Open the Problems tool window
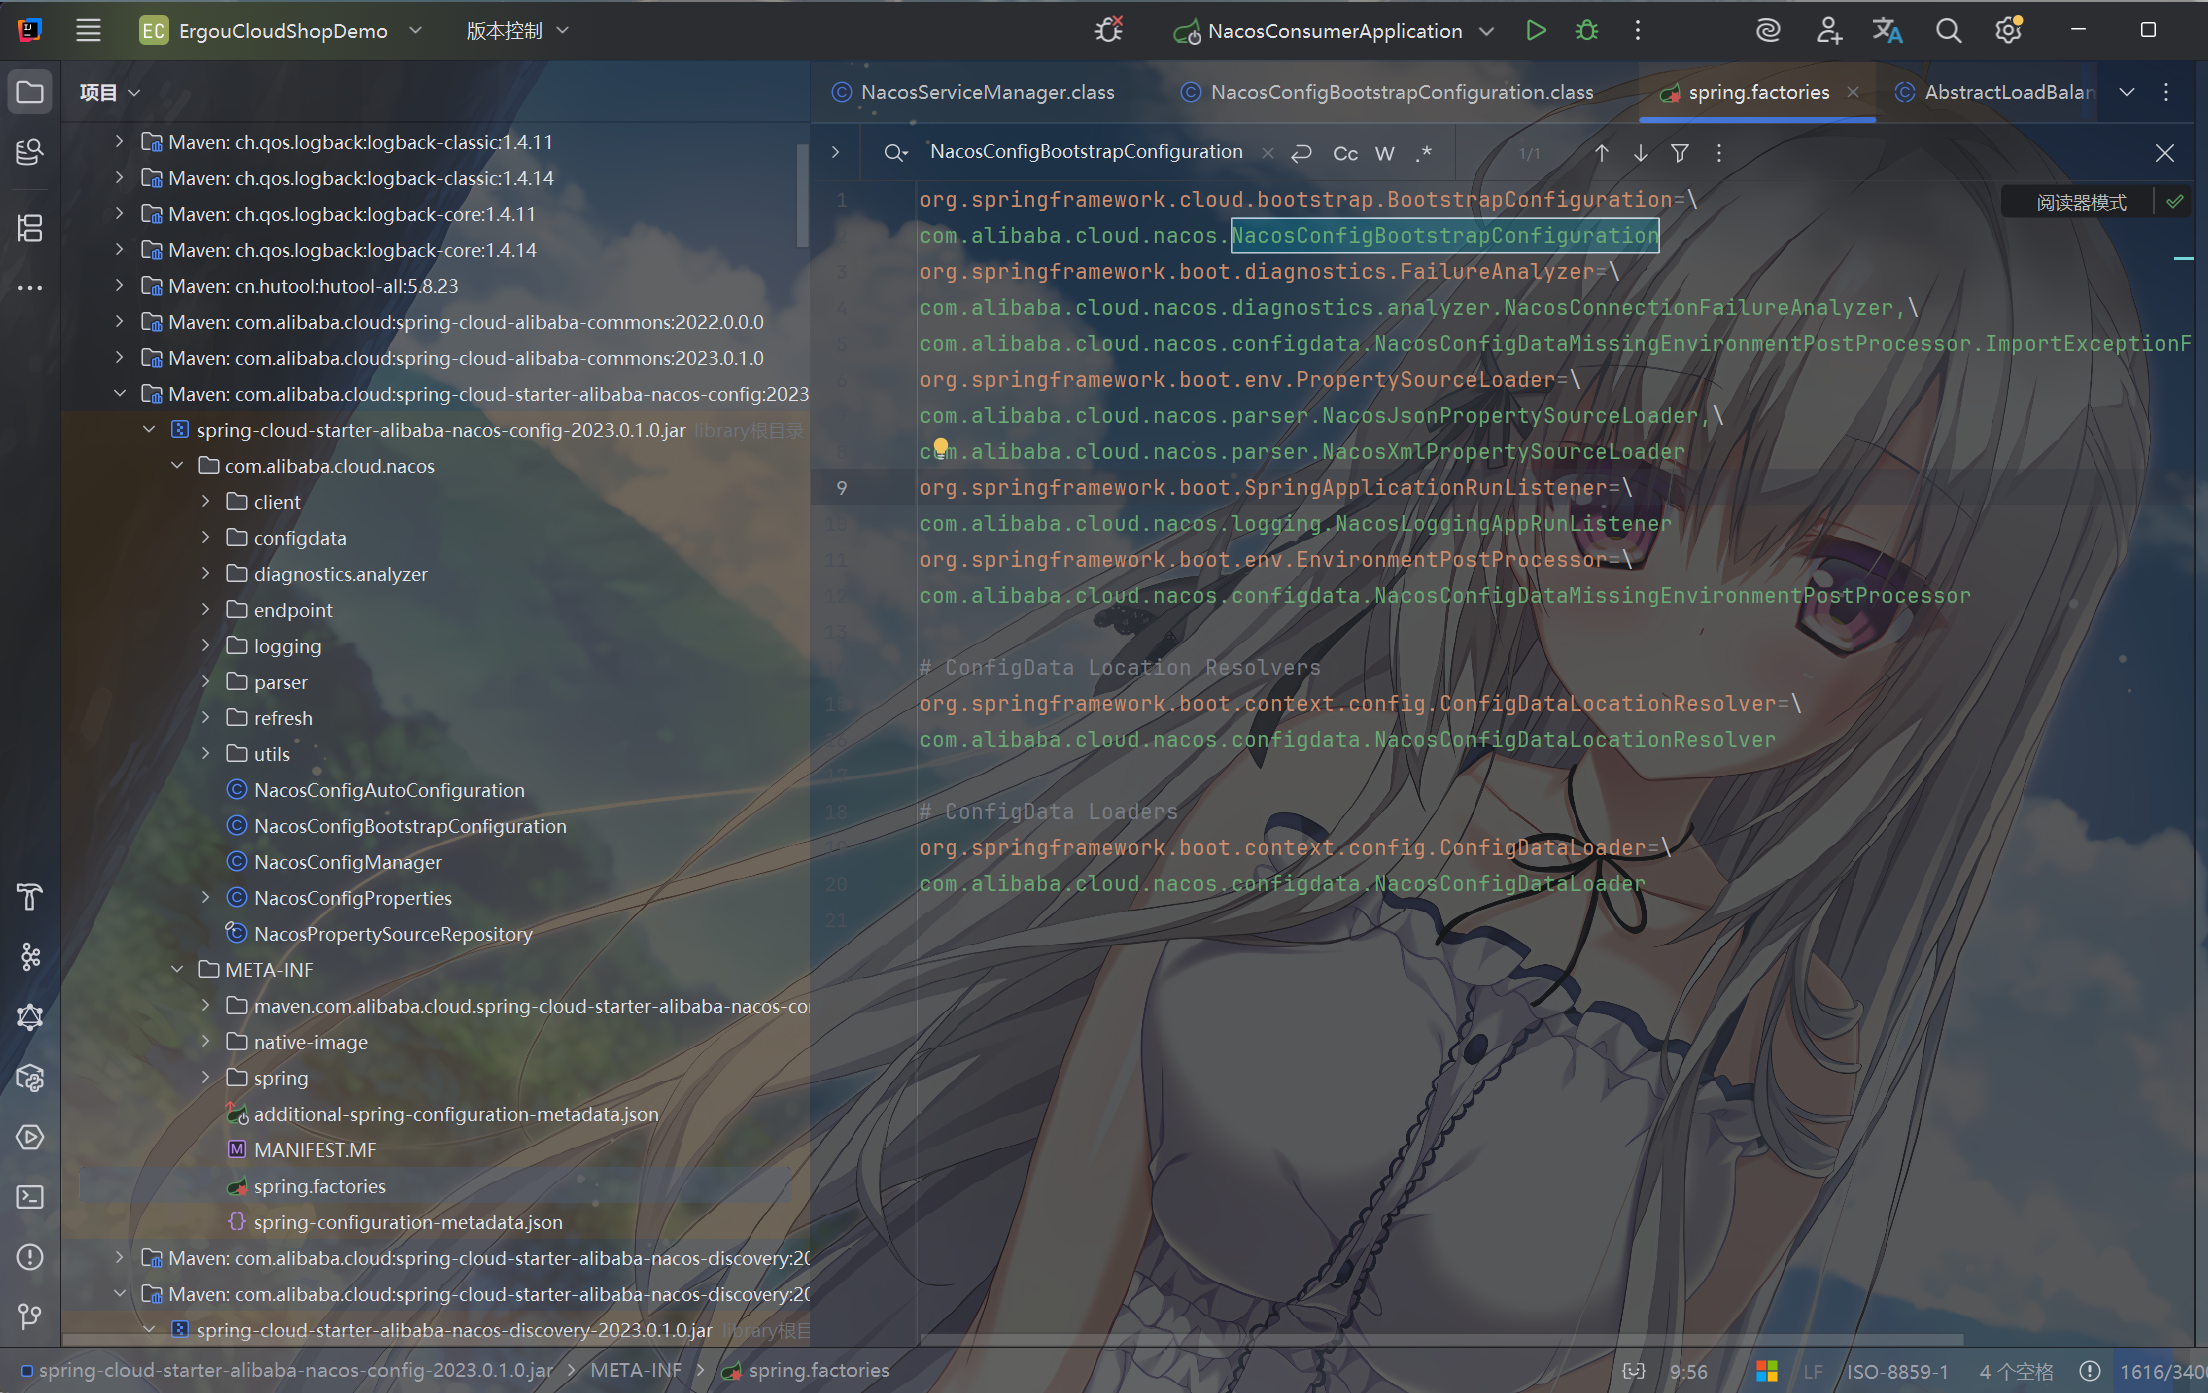The image size is (2208, 1393). point(30,1257)
